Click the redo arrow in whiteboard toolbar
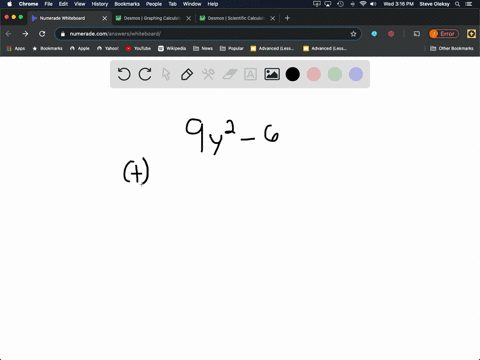The height and width of the screenshot is (360, 480). click(145, 74)
